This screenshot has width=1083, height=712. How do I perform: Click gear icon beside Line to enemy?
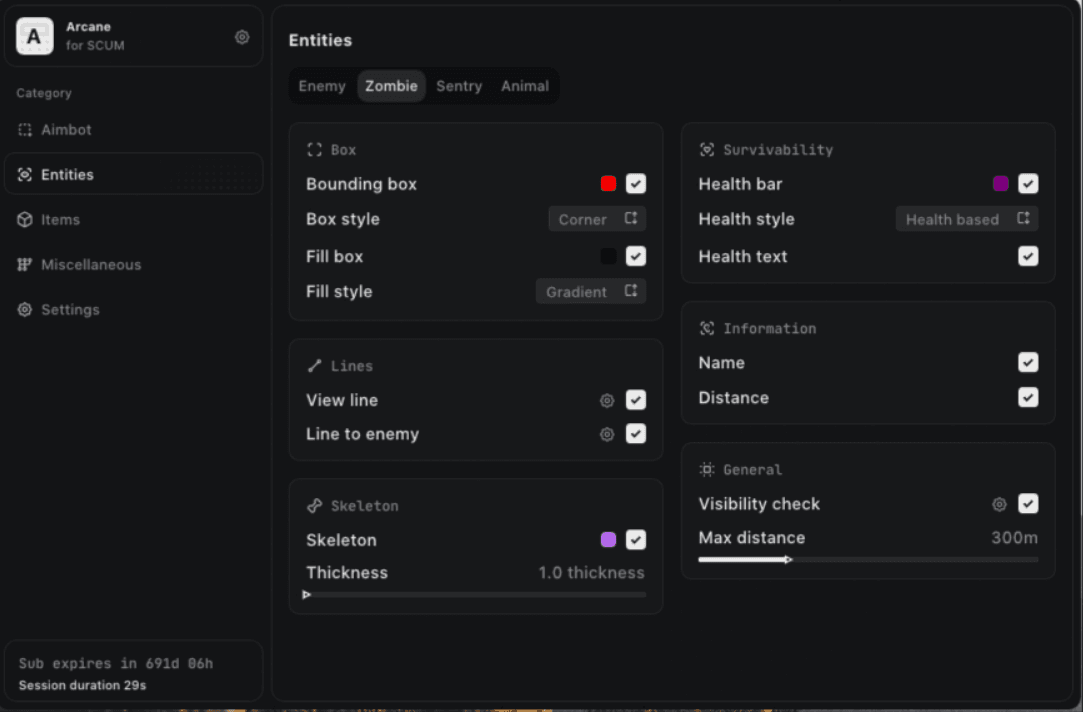(x=607, y=435)
